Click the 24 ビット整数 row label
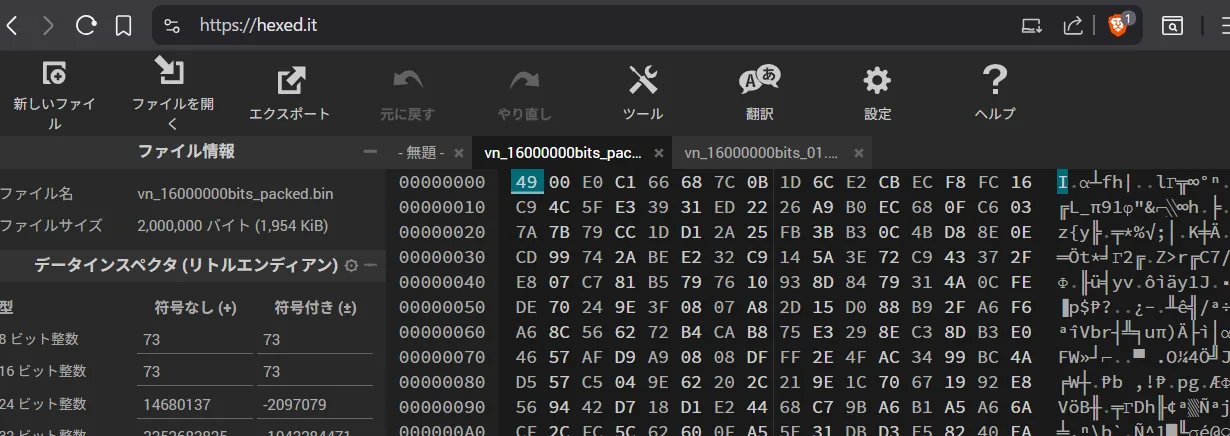 click(x=43, y=404)
